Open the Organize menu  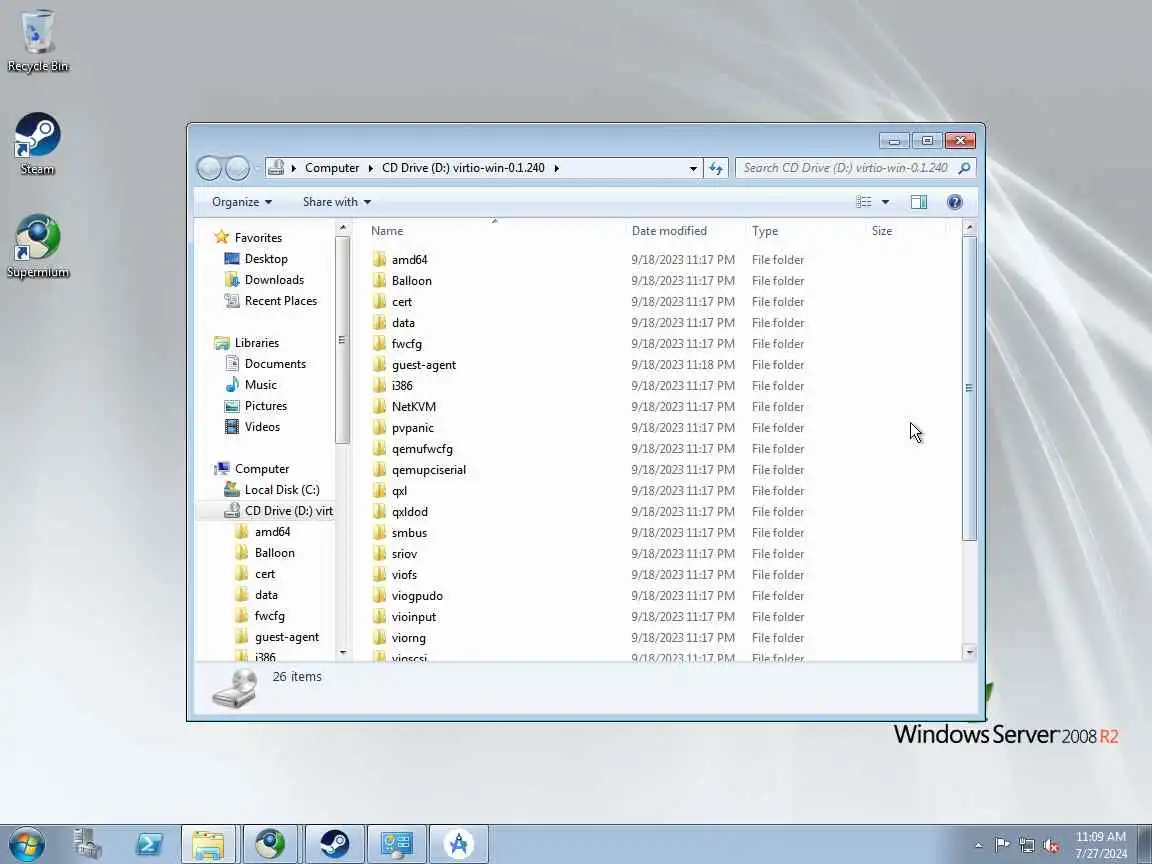coord(242,202)
